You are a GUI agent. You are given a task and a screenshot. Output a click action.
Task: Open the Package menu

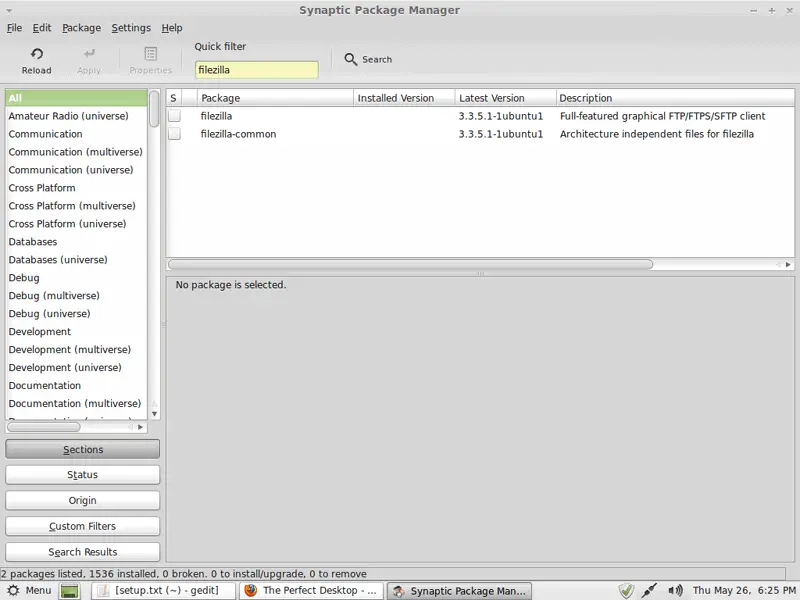[x=82, y=28]
